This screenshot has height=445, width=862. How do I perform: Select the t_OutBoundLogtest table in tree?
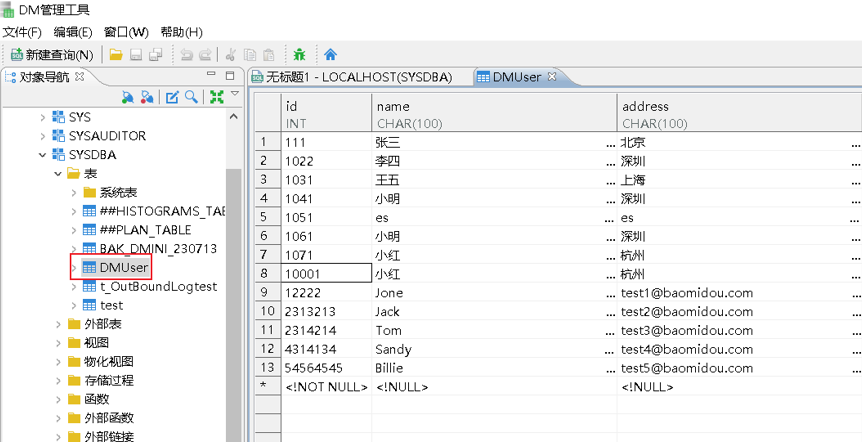pyautogui.click(x=158, y=287)
